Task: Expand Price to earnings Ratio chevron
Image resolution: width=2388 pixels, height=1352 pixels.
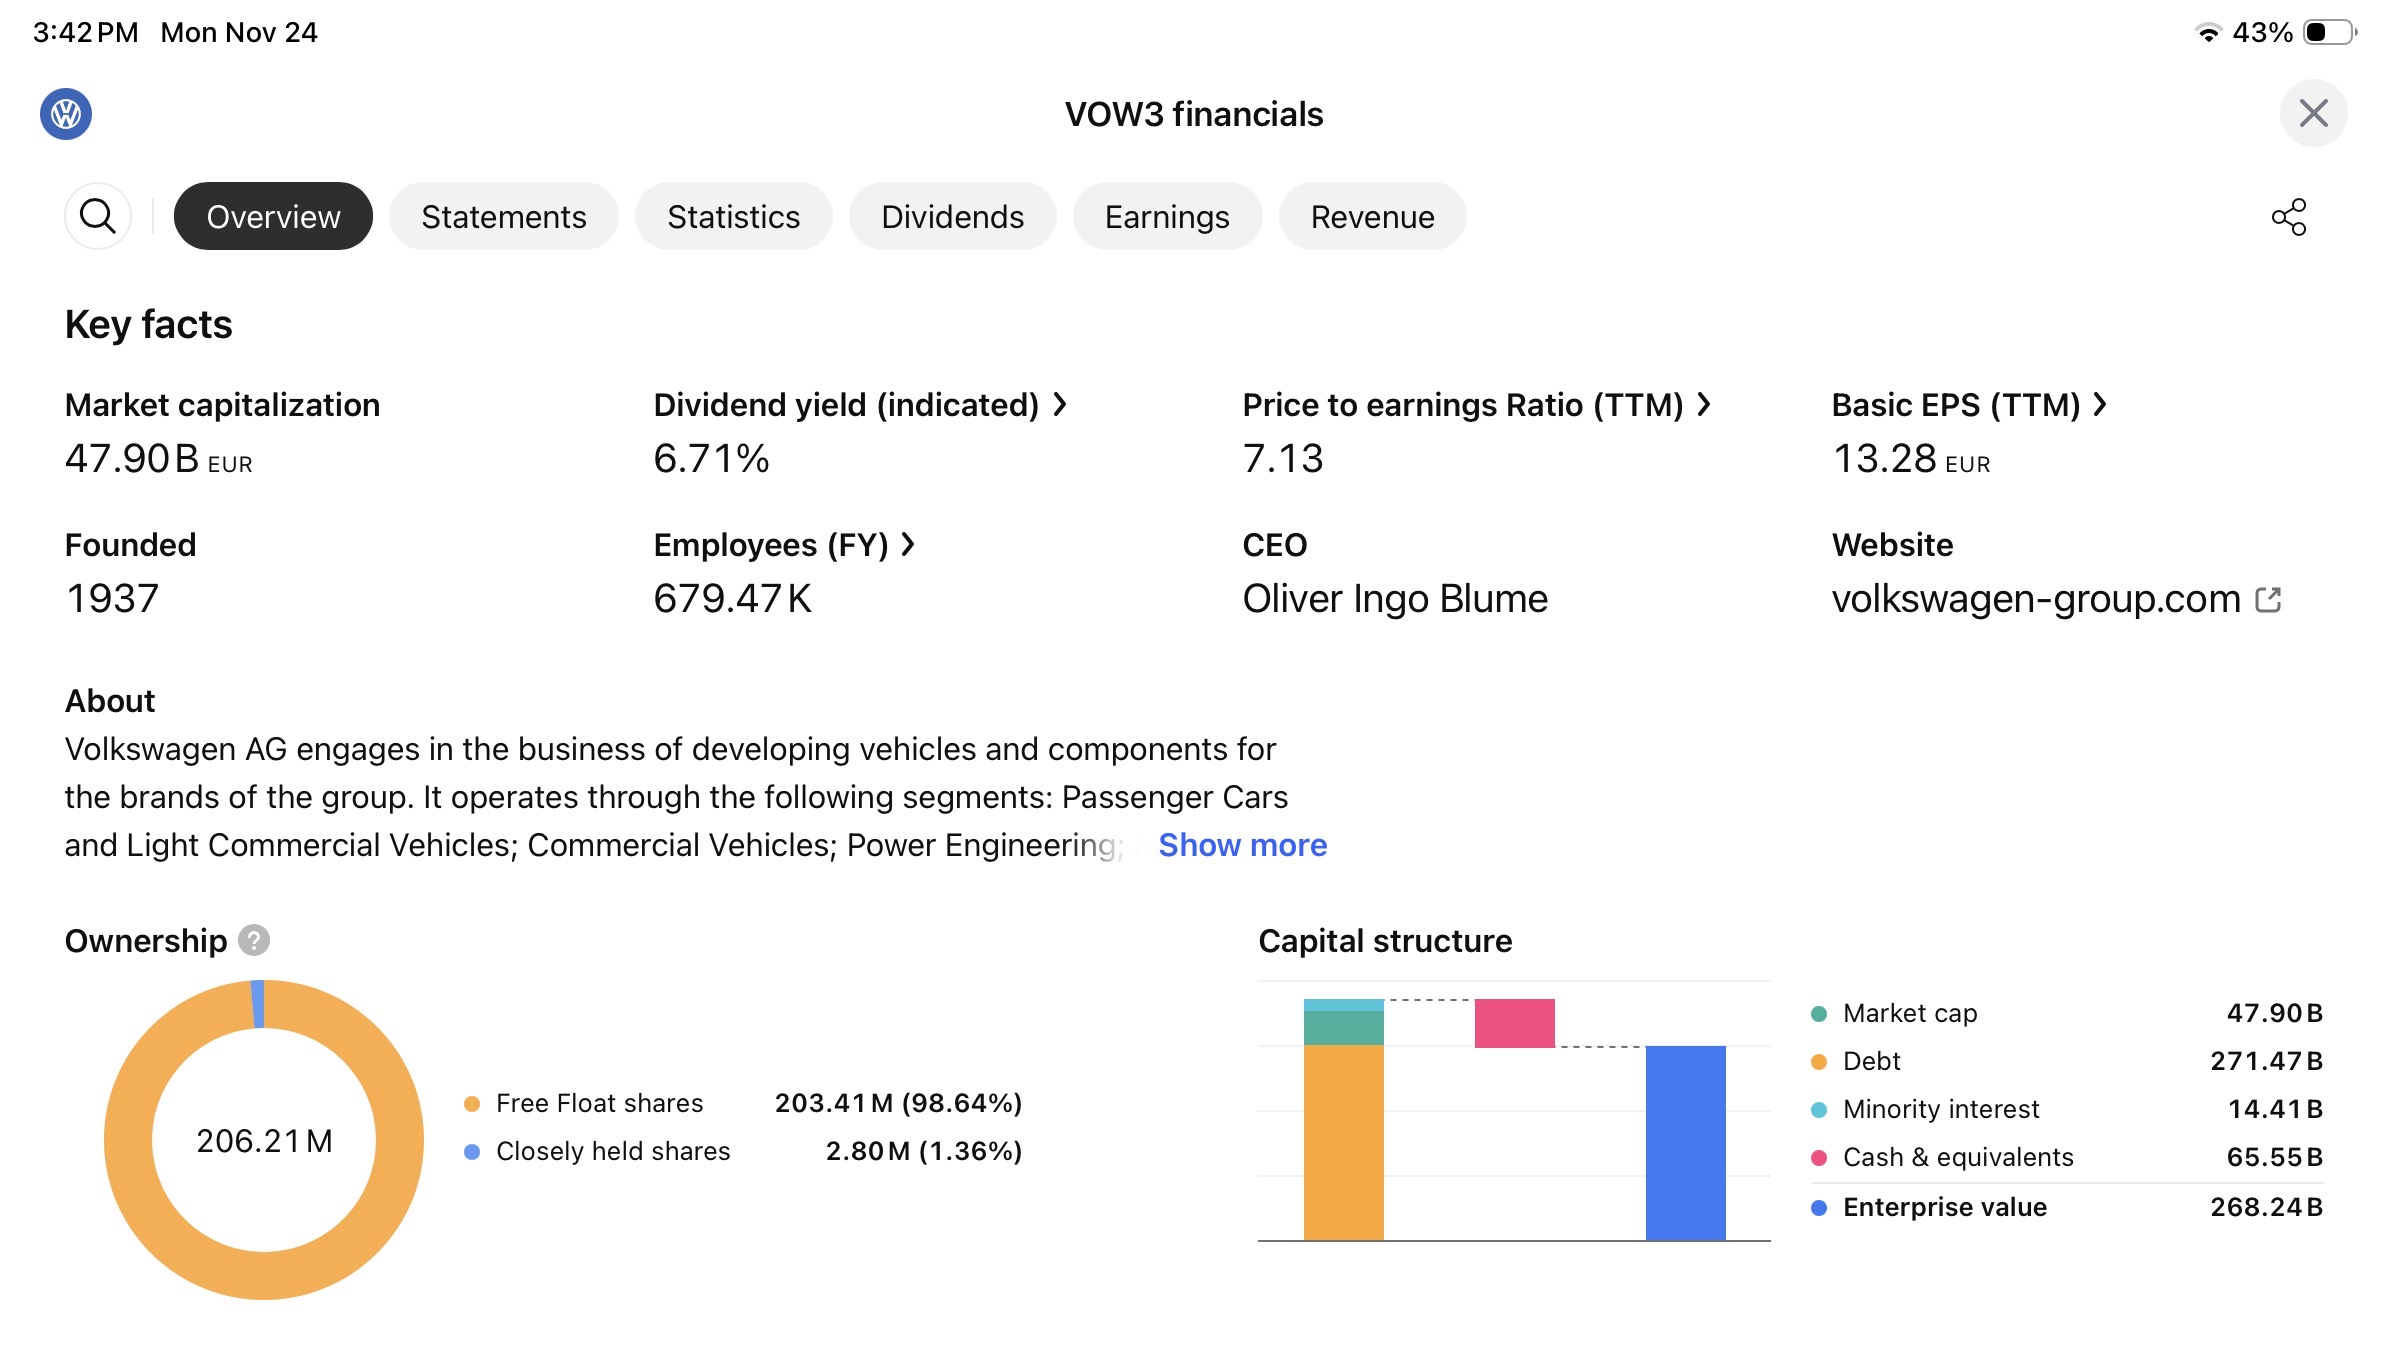Action: pyautogui.click(x=1705, y=404)
